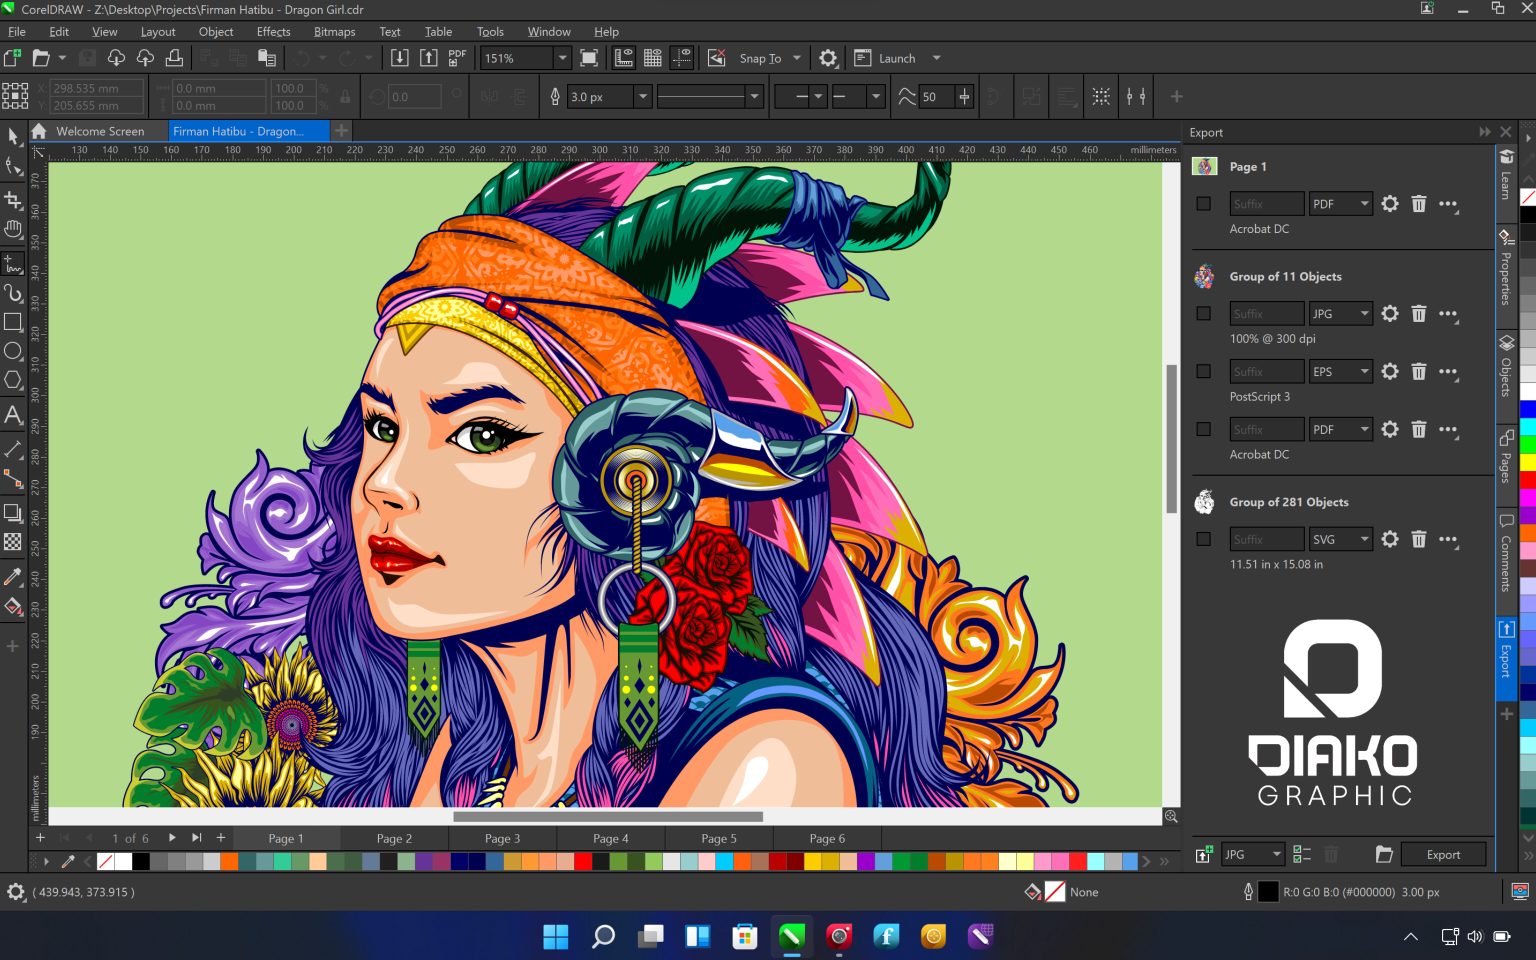Change Page 1 format PDF dropdown
The height and width of the screenshot is (960, 1536).
point(1341,204)
